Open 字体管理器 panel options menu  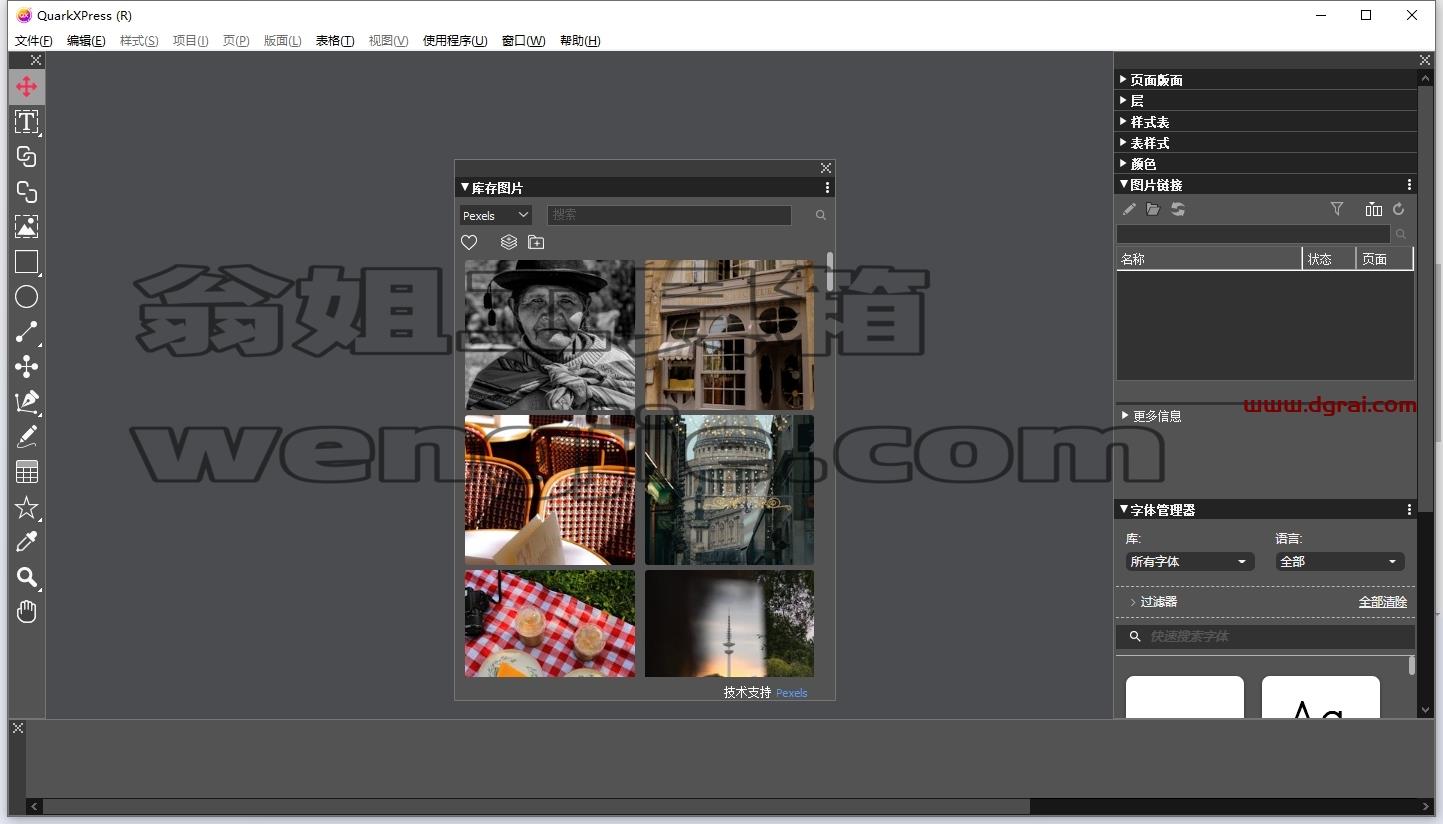tap(1409, 510)
